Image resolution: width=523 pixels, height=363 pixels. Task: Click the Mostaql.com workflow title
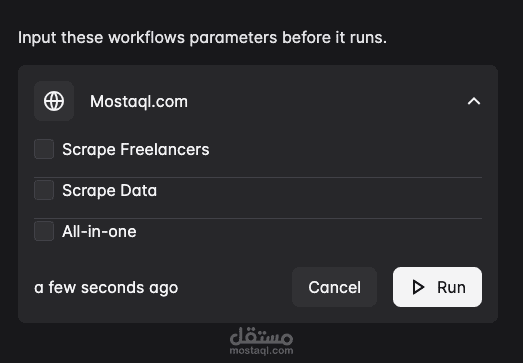139,101
